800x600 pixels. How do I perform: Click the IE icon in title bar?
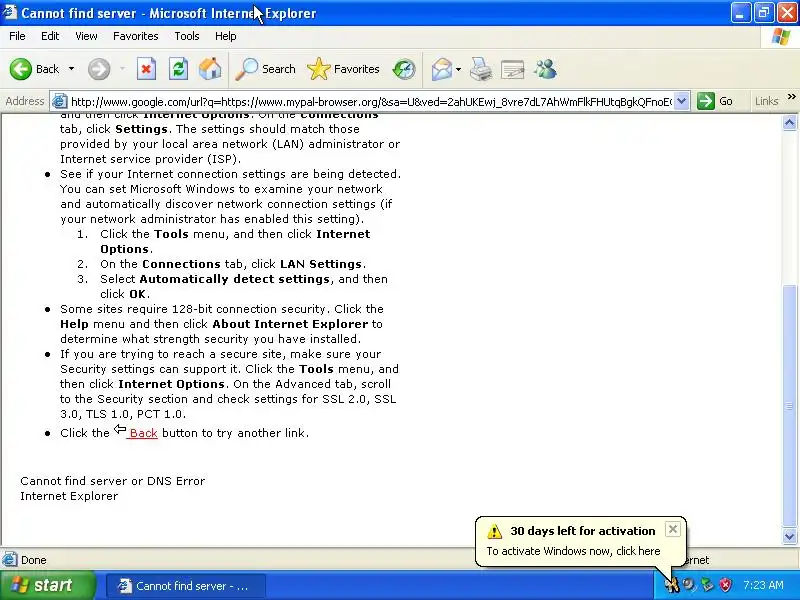coord(10,12)
